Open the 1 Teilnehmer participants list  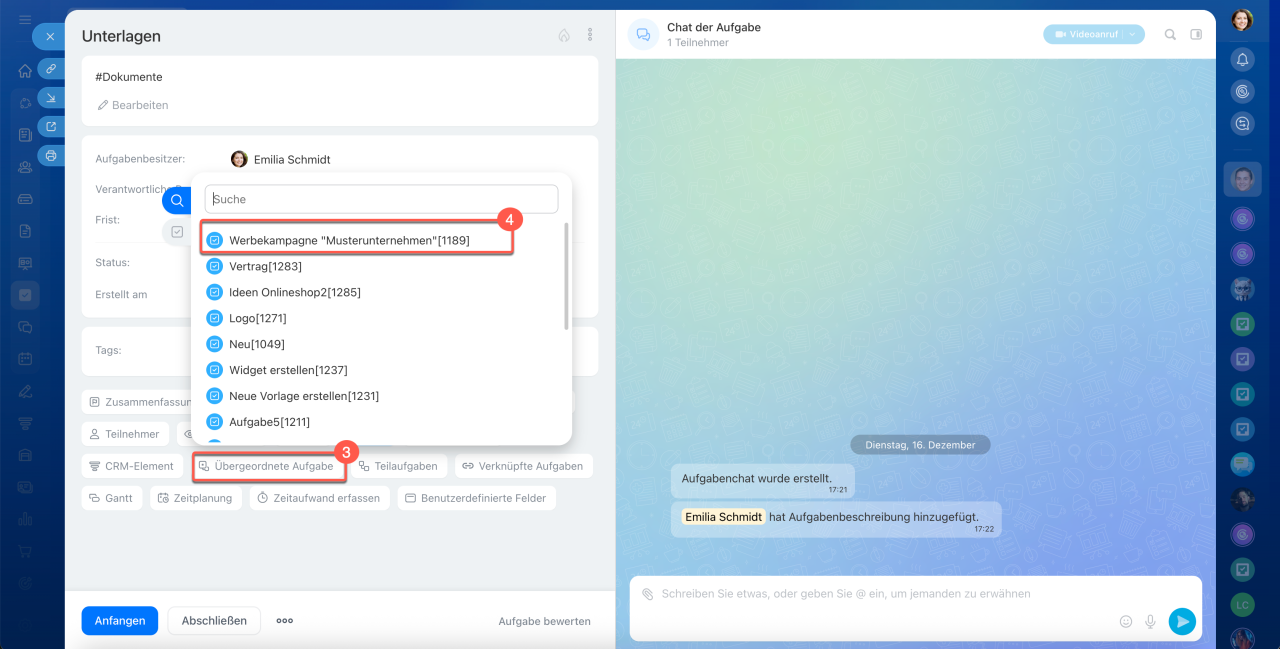[698, 43]
